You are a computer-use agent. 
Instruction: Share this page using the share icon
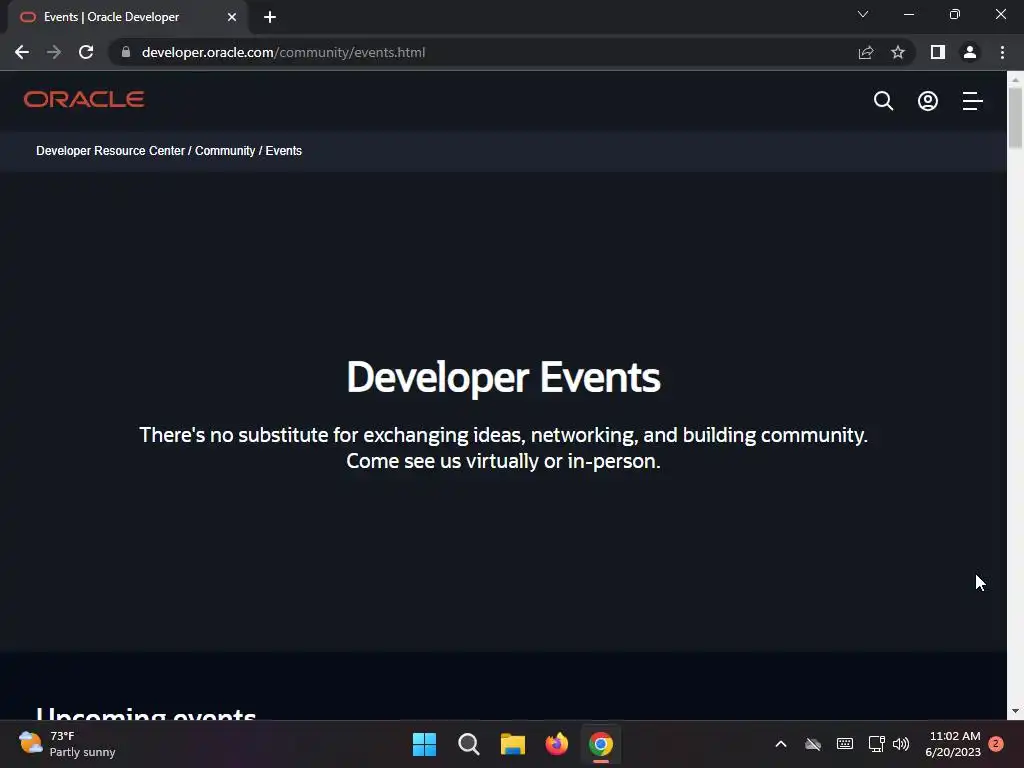click(866, 52)
